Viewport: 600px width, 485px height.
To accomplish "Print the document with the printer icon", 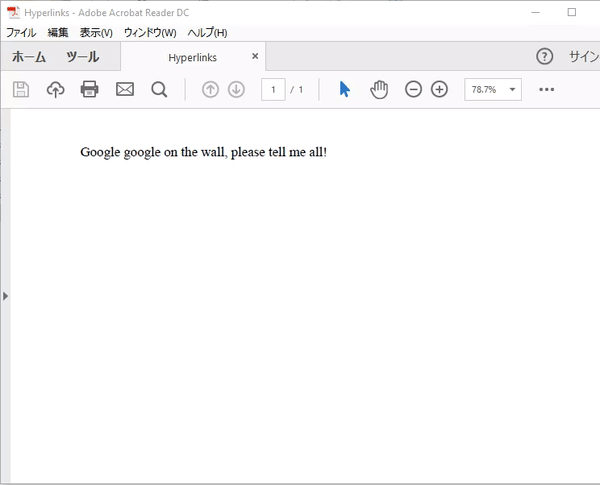I will click(90, 89).
